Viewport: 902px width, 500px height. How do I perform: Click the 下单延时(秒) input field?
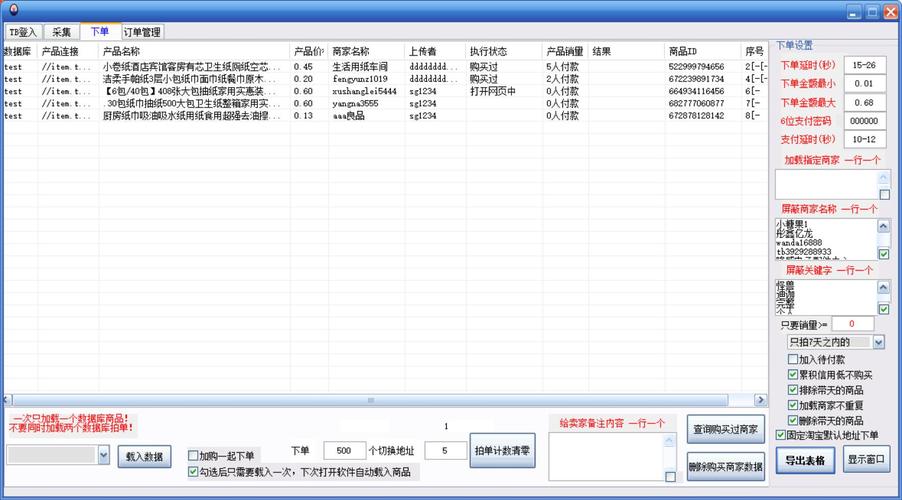click(x=864, y=64)
